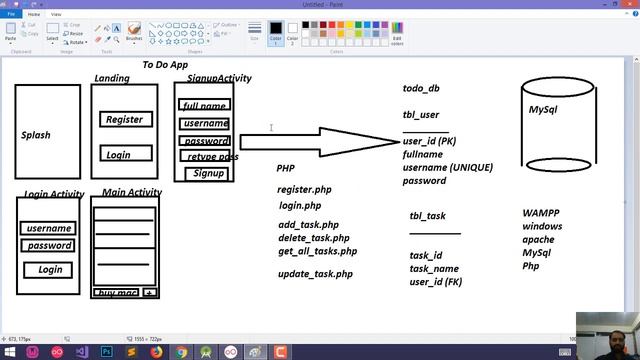The width and height of the screenshot is (640, 360).
Task: Click the taskbar keyboard icon
Action: (565, 352)
